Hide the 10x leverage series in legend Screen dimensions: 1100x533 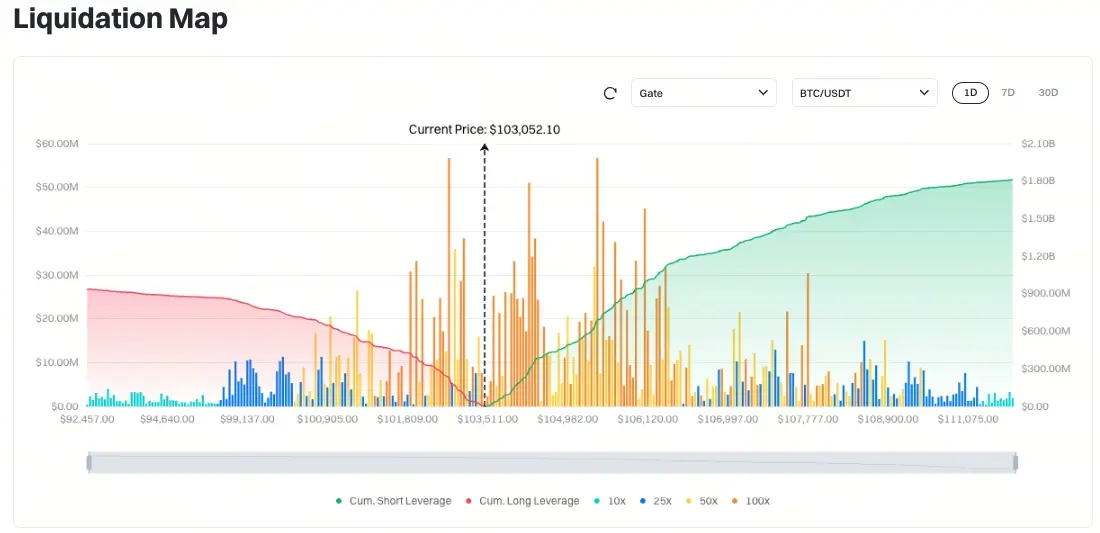point(611,501)
